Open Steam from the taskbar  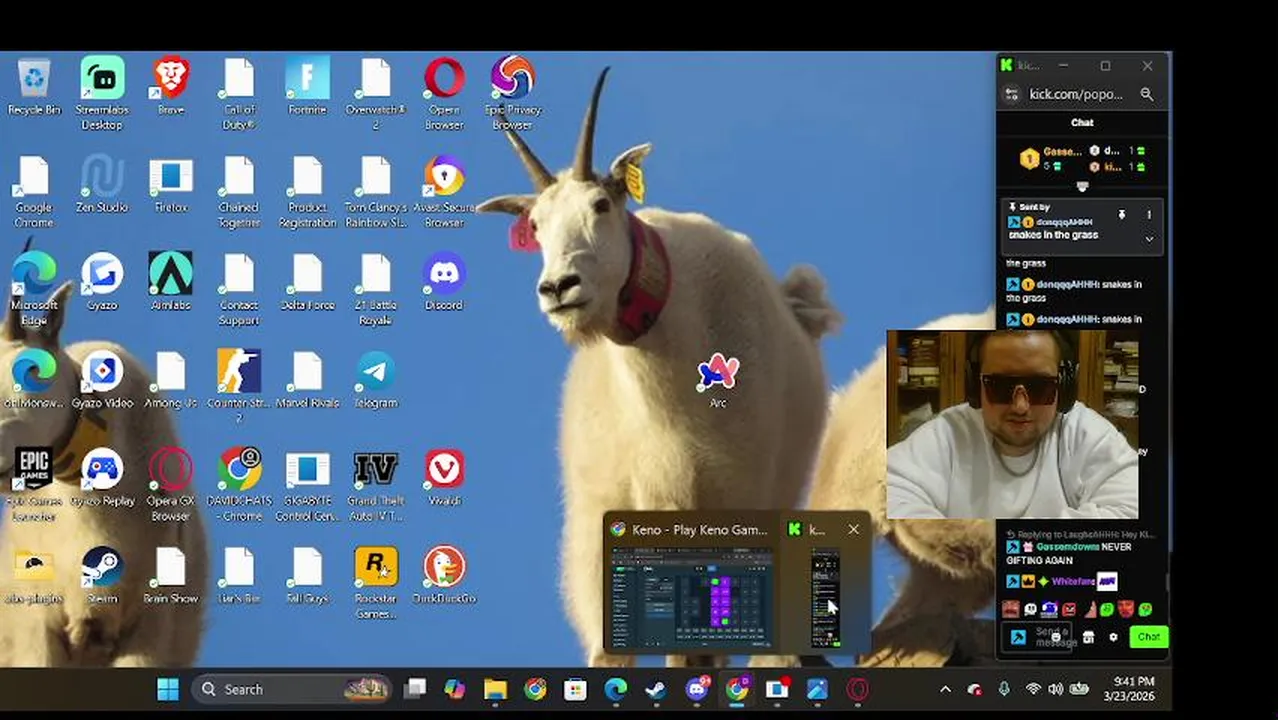656,689
